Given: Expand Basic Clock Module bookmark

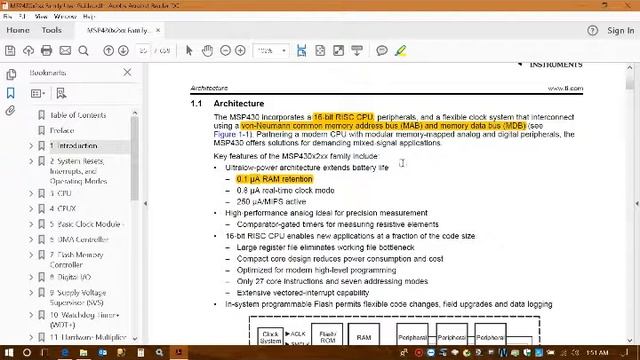Looking at the screenshot, I should [x=31, y=224].
